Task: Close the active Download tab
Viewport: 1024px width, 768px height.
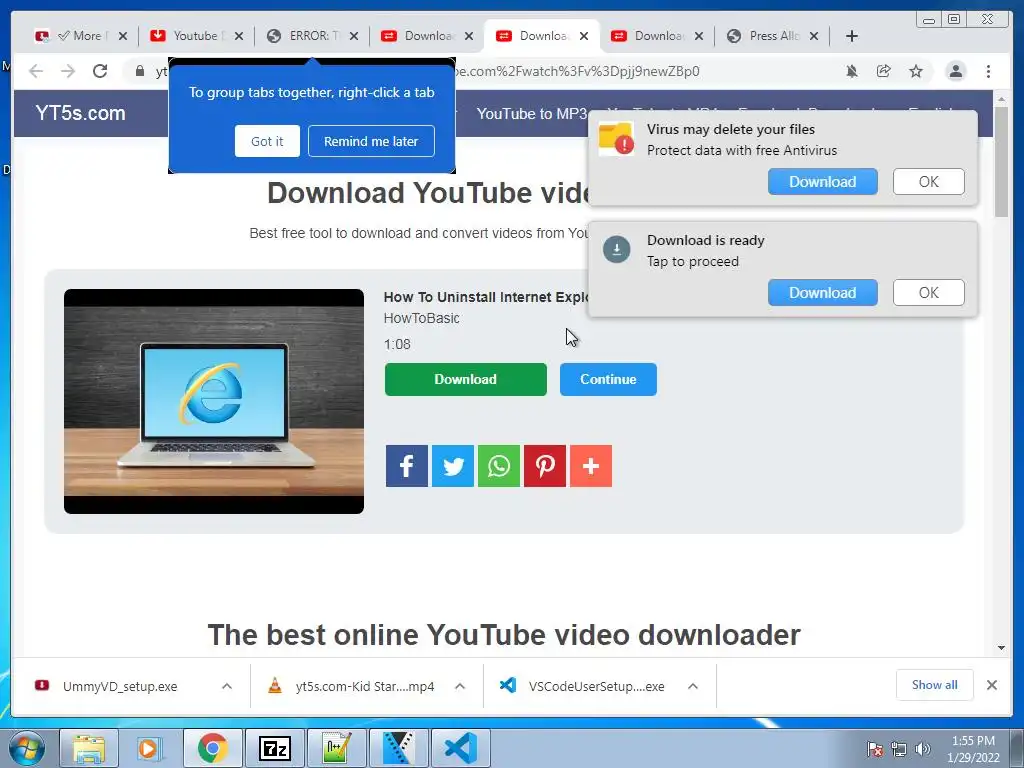Action: pyautogui.click(x=584, y=36)
